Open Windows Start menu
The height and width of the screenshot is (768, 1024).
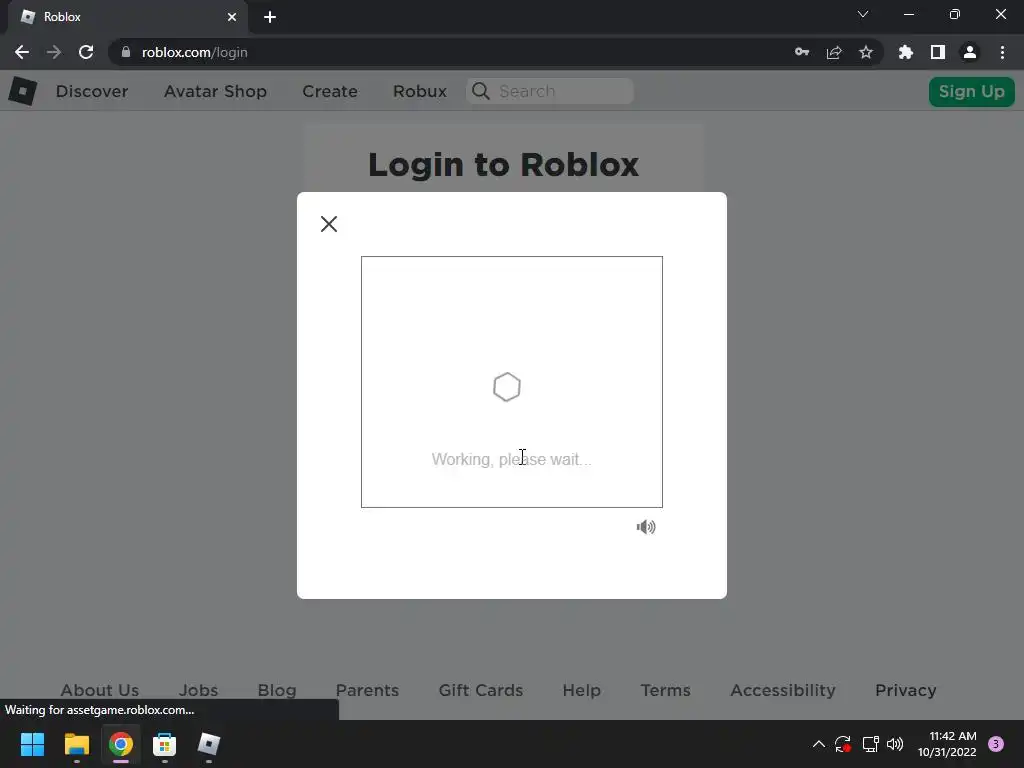click(x=32, y=744)
